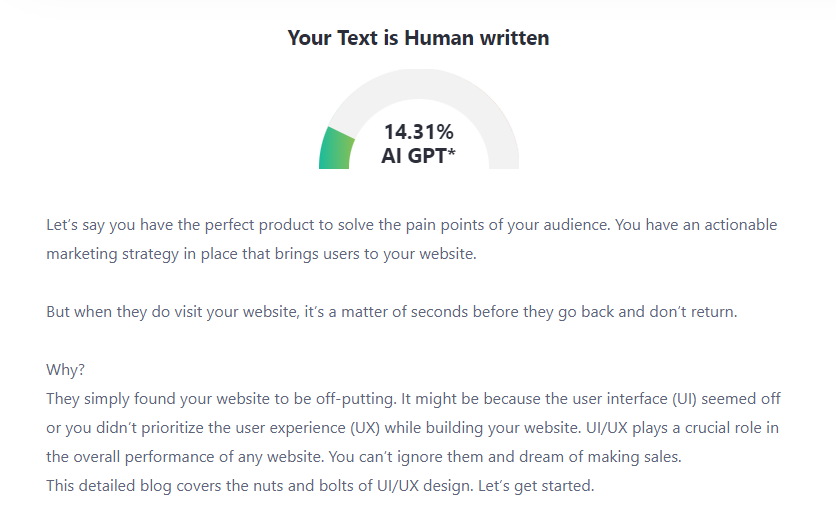836x526 pixels.
Task: Click the line starting "This detailed blog covers"
Action: [320, 486]
